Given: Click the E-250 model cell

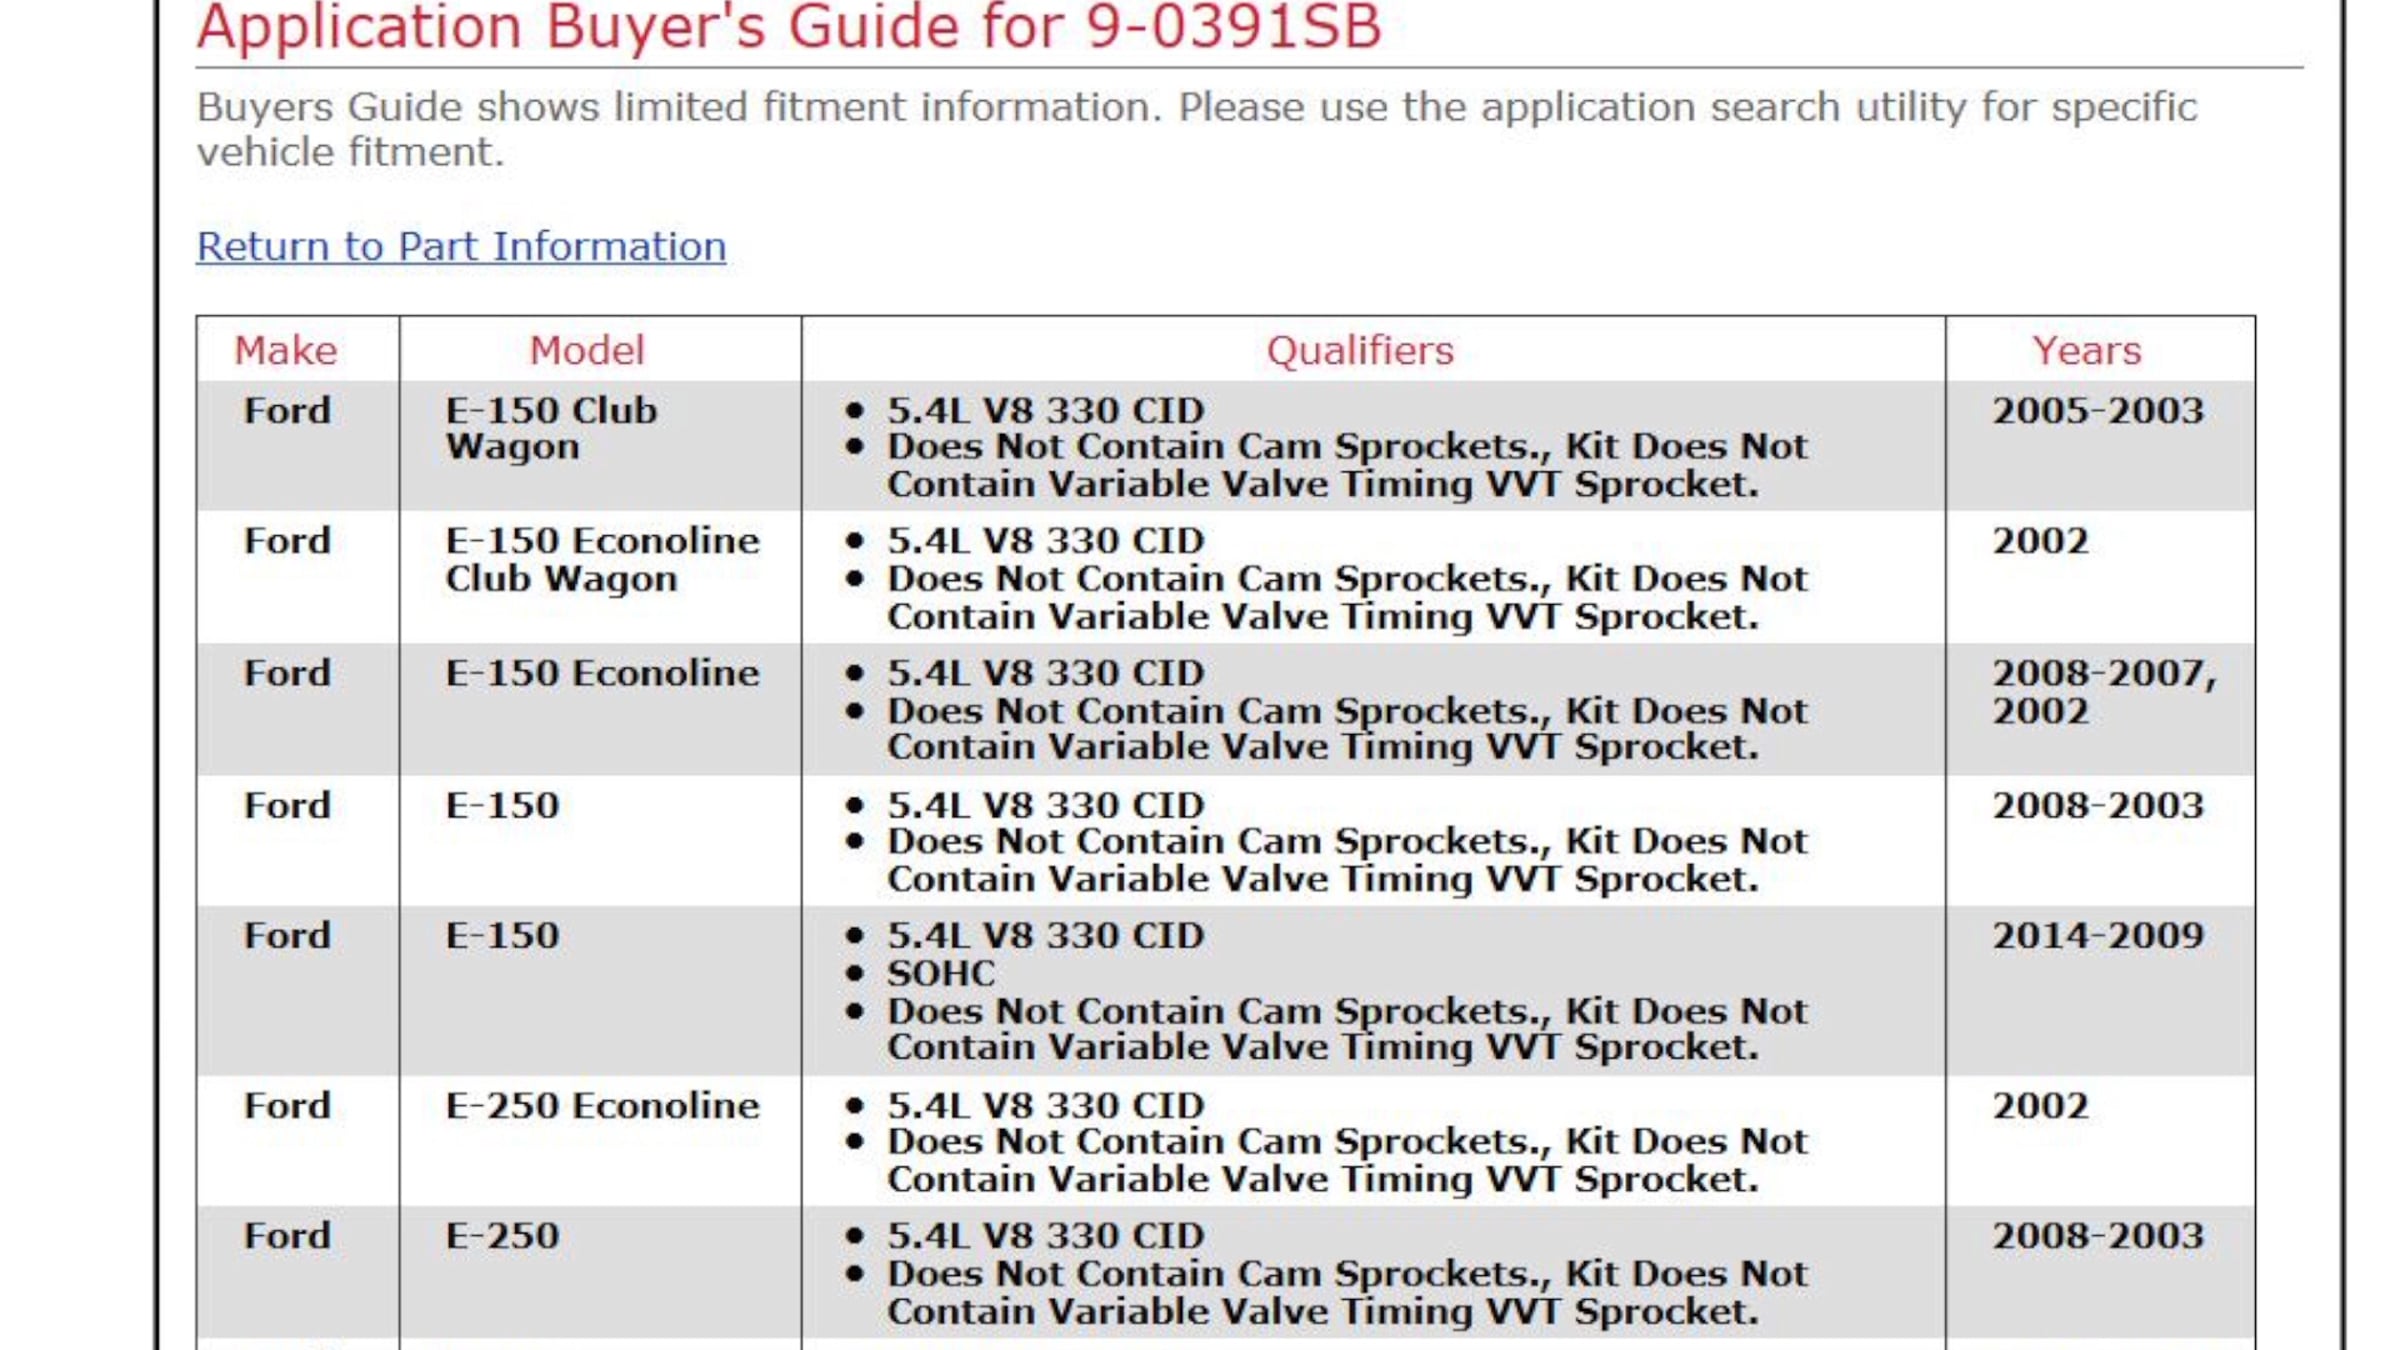Looking at the screenshot, I should pyautogui.click(x=502, y=1236).
